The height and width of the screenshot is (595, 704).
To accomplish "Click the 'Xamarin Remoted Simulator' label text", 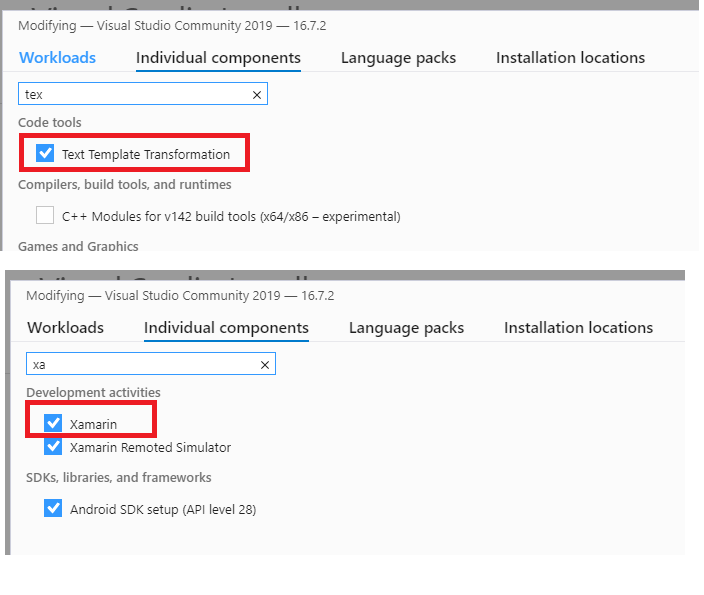I will [x=150, y=447].
